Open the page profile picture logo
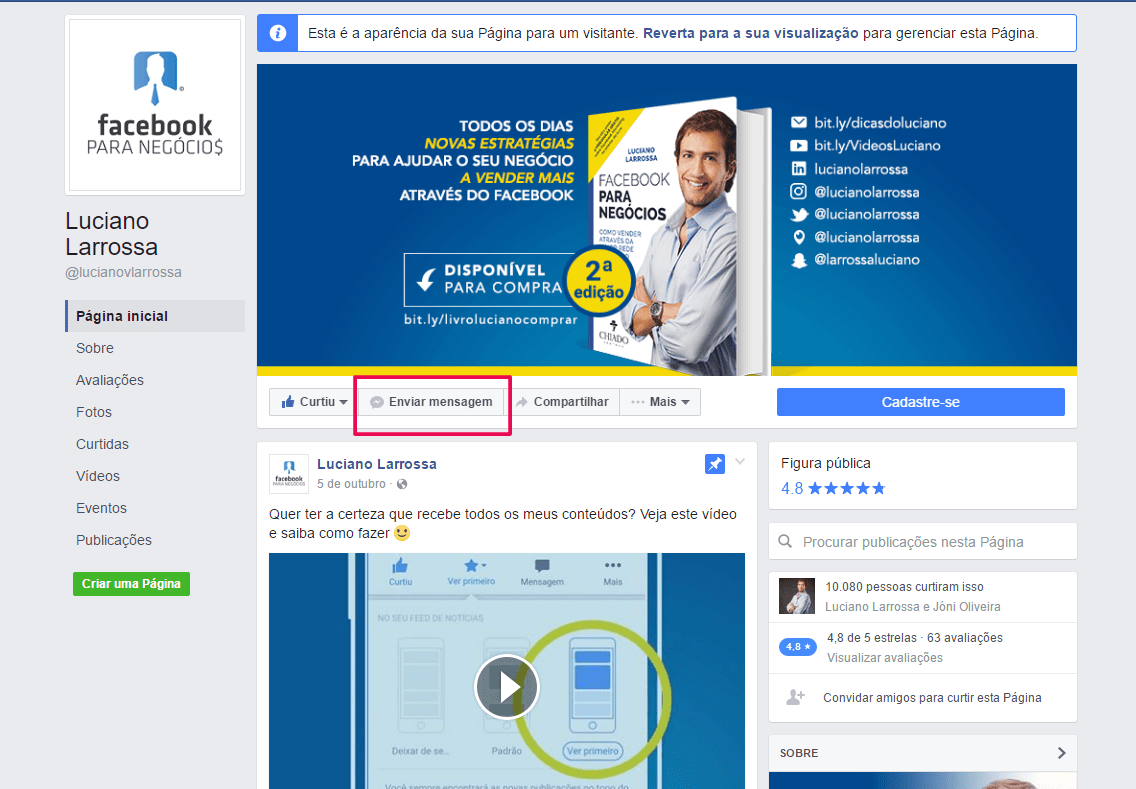This screenshot has height=789, width=1136. [x=155, y=105]
